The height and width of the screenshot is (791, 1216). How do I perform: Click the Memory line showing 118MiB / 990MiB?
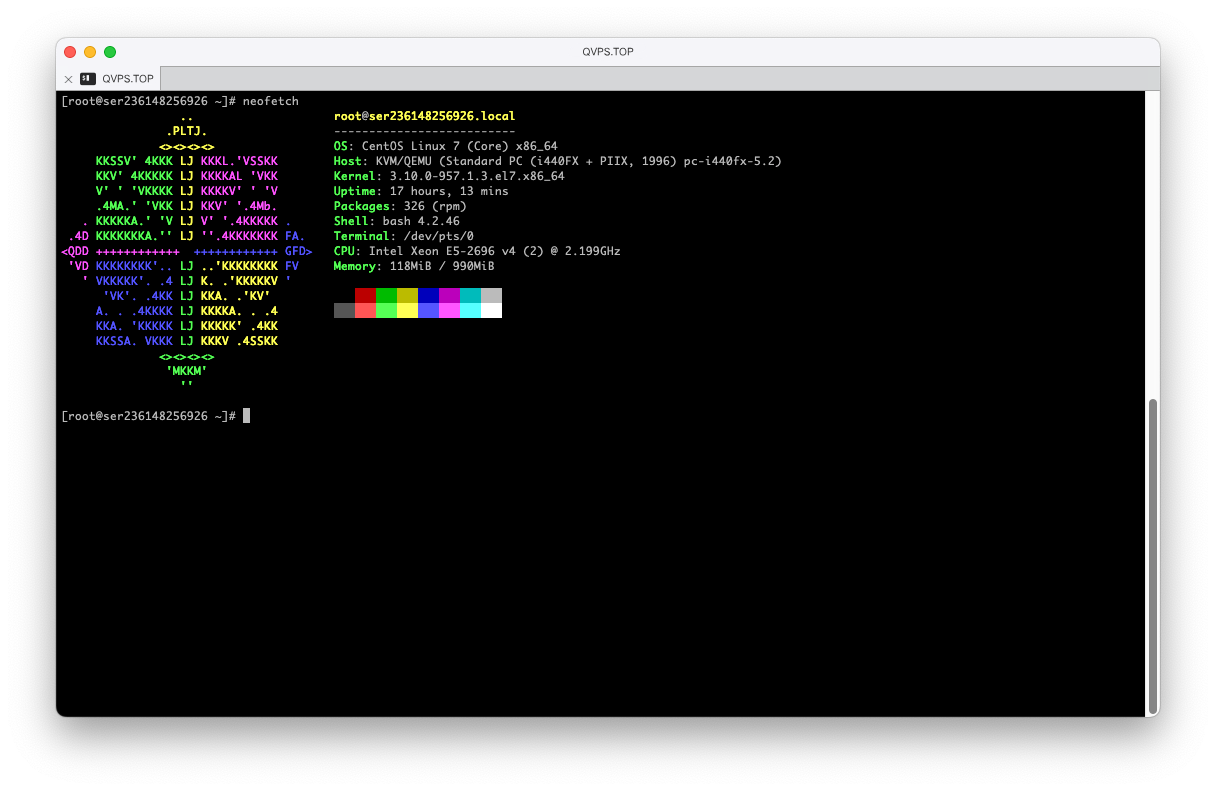[414, 266]
